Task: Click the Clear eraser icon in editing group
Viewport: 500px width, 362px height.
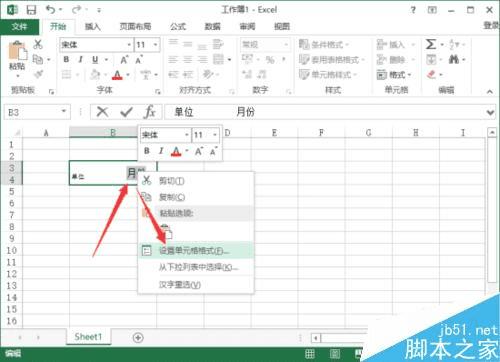Action: pyautogui.click(x=431, y=74)
